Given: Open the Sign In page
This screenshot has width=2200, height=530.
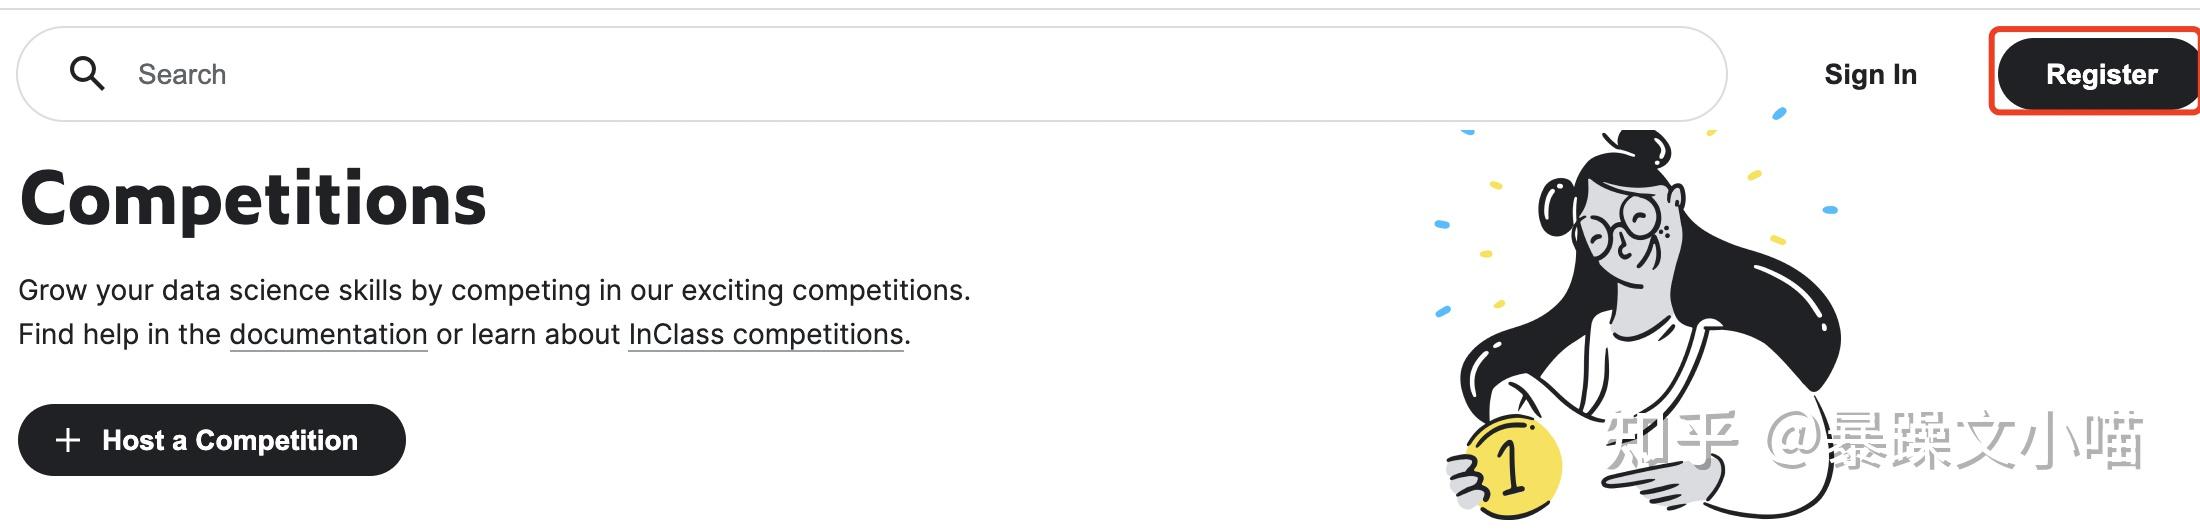Looking at the screenshot, I should pos(1870,74).
